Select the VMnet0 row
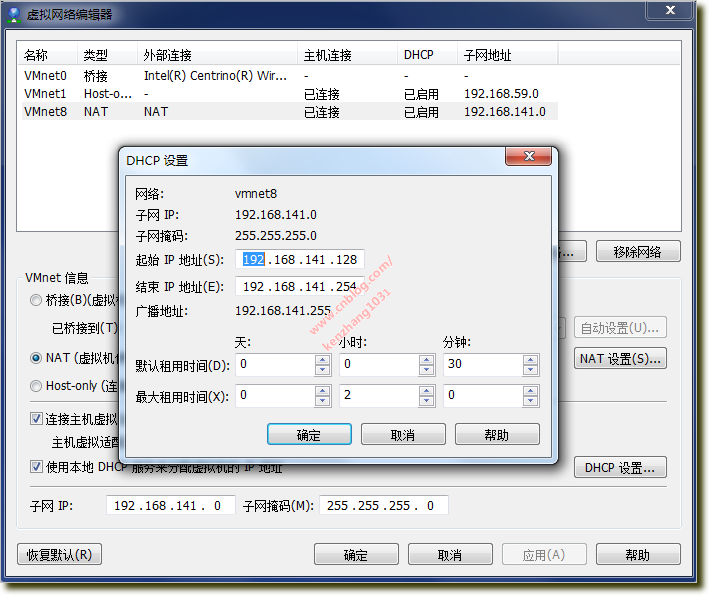709x595 pixels. [289, 76]
